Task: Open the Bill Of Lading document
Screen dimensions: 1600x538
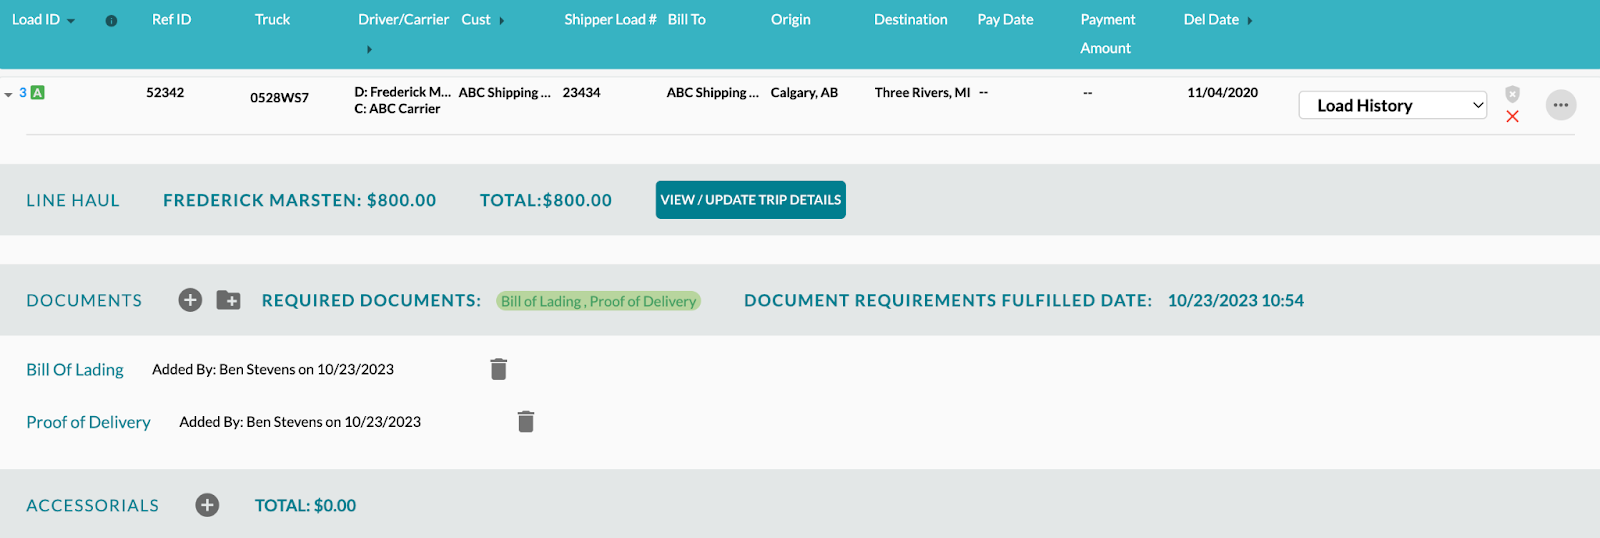Action: [x=75, y=370]
